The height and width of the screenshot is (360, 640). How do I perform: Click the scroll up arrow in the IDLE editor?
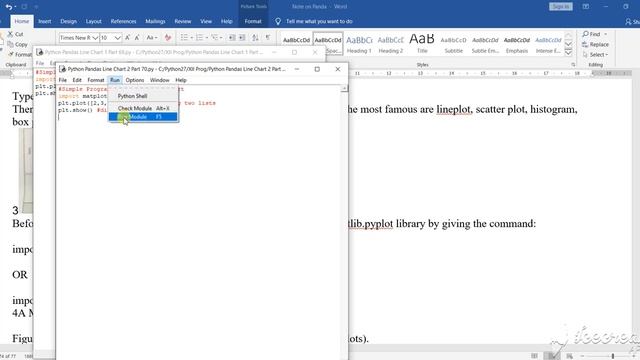click(x=344, y=88)
